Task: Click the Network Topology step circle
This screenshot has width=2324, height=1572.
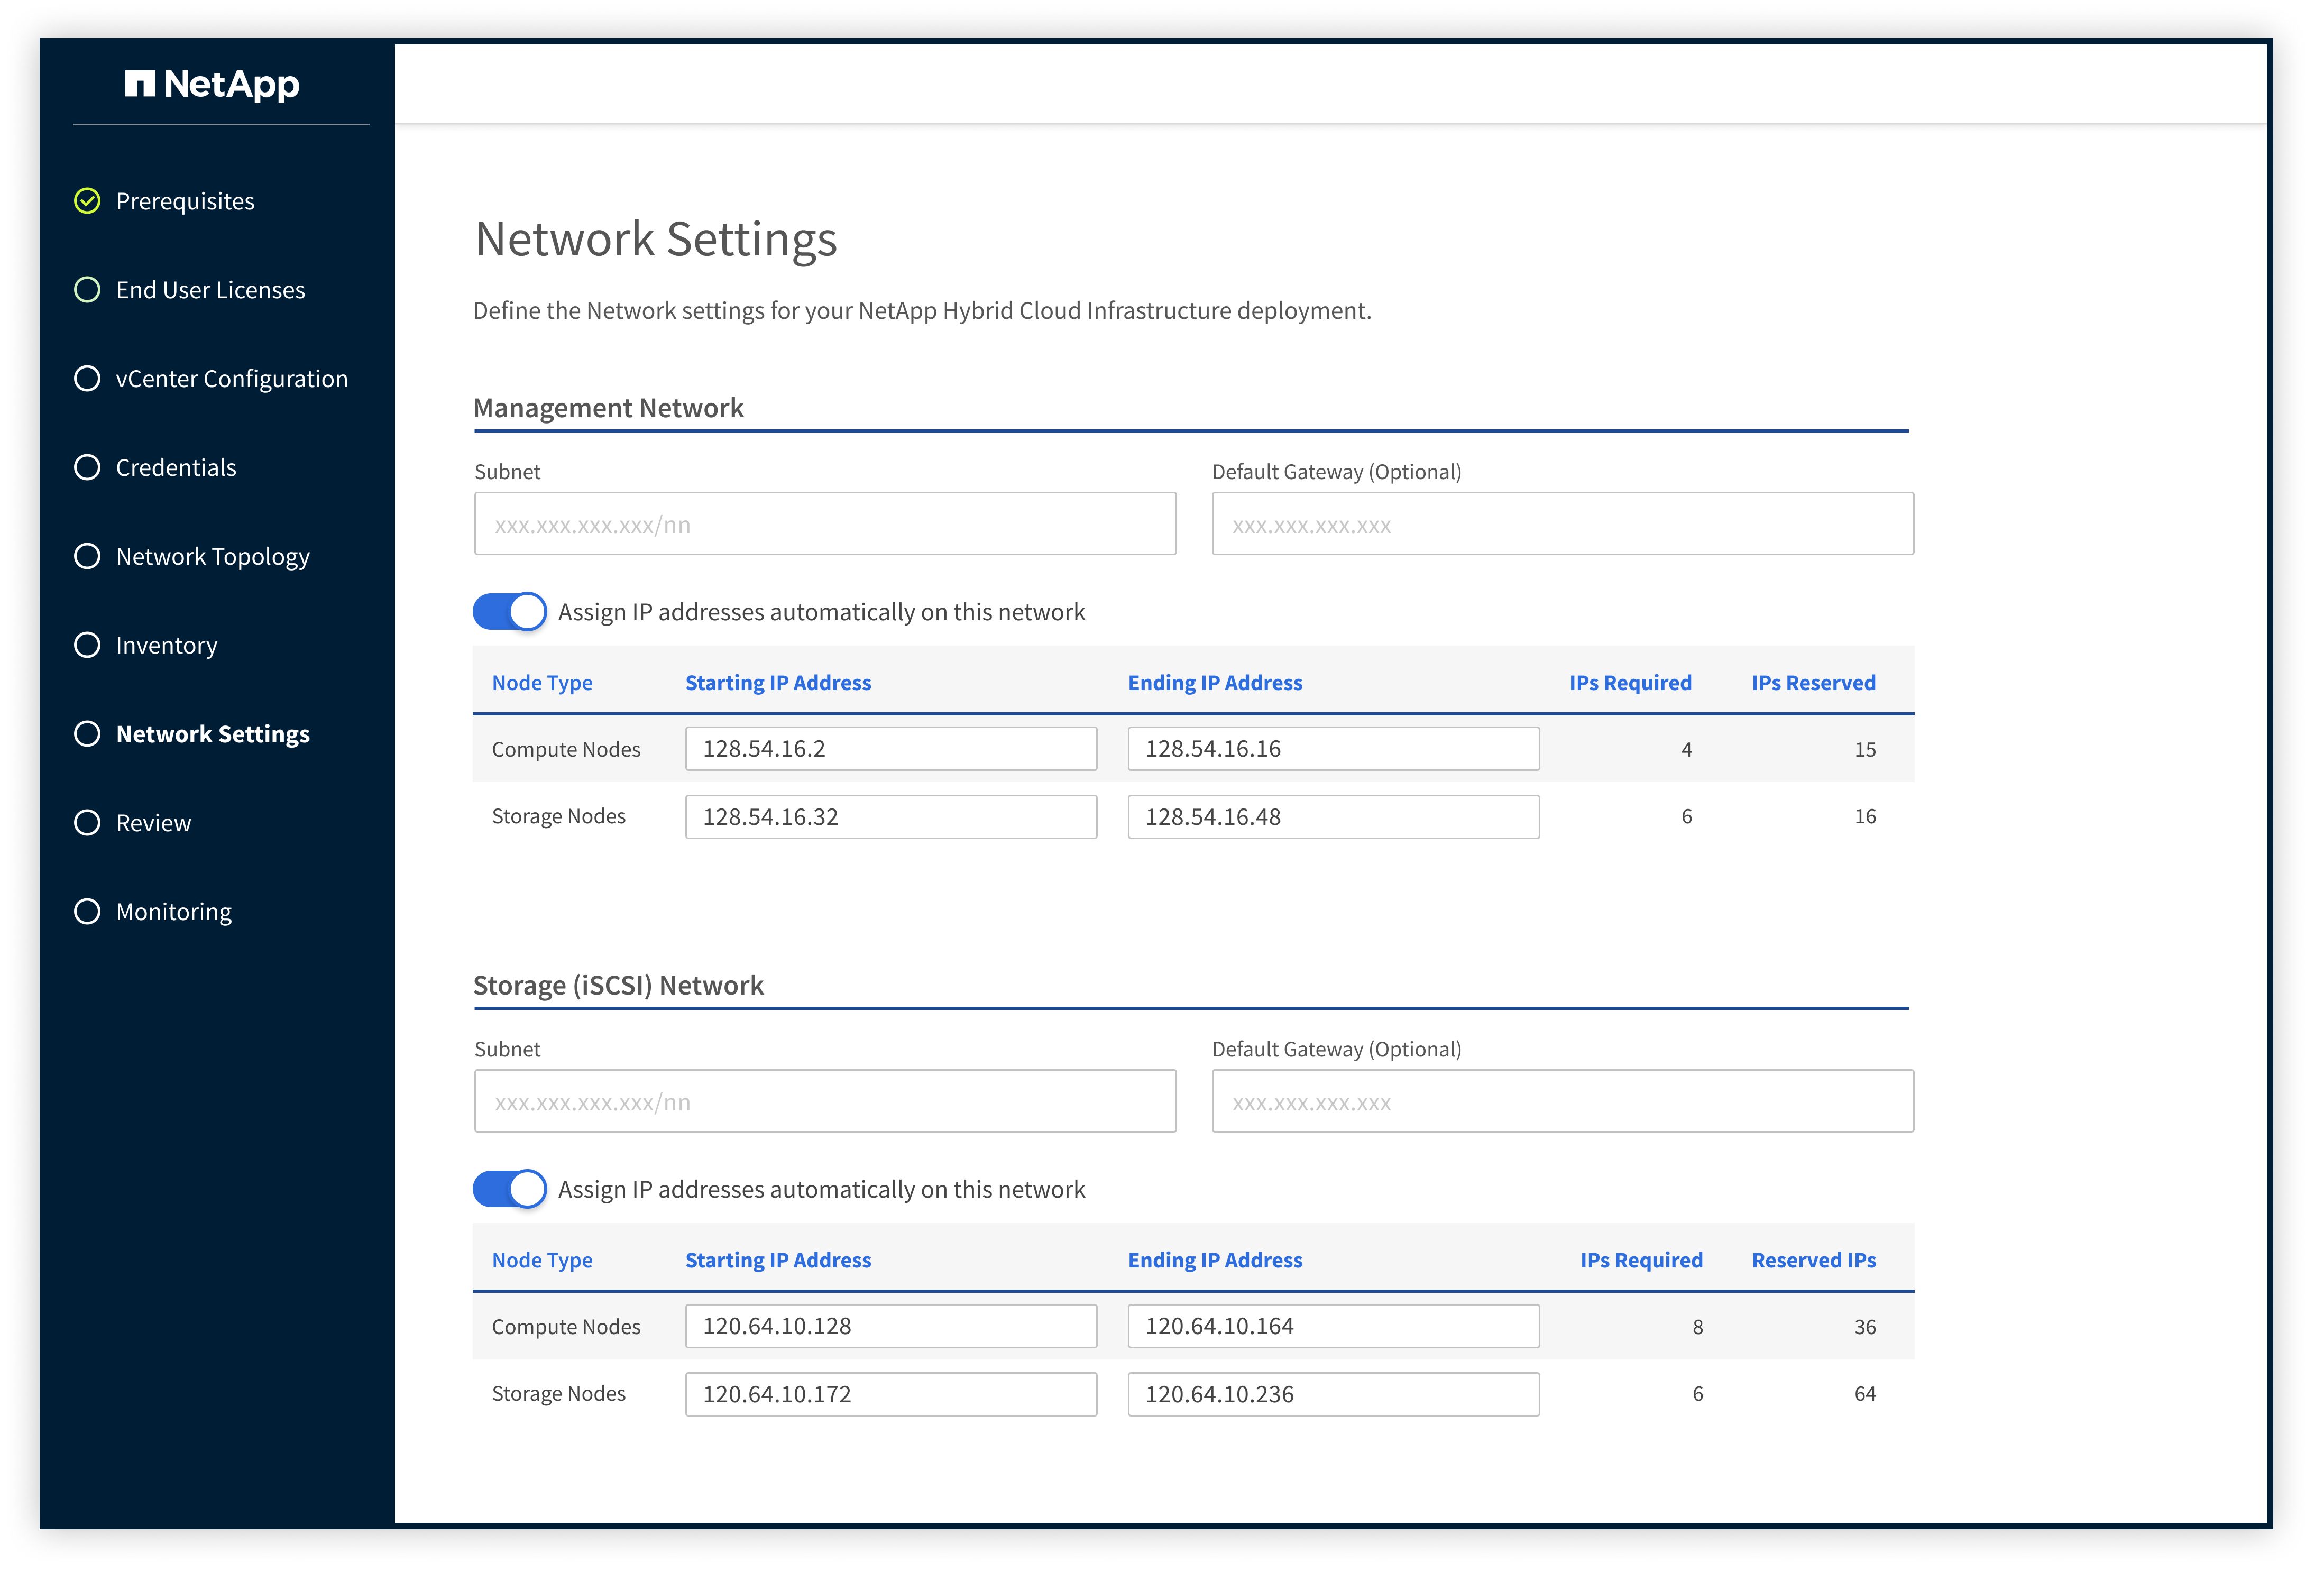Action: (88, 556)
